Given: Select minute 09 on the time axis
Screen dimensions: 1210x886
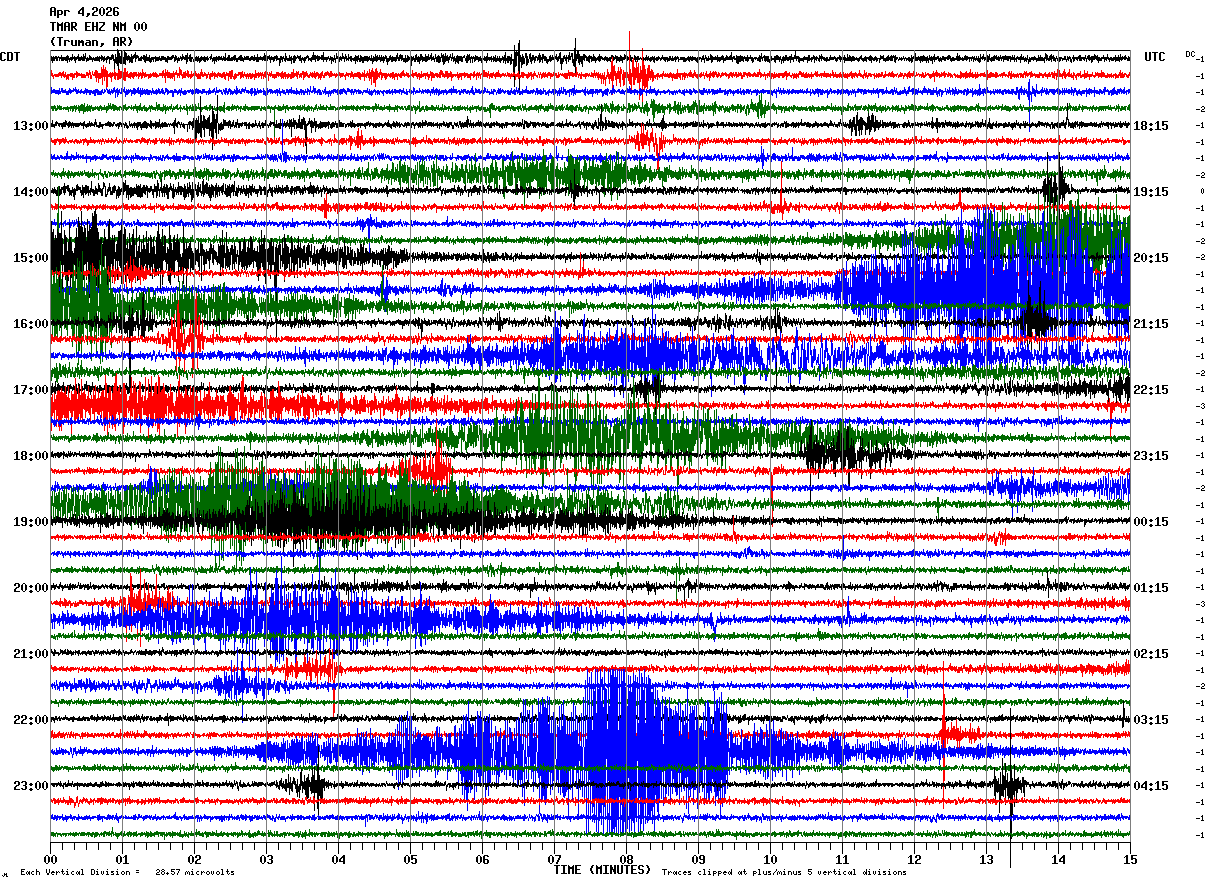Looking at the screenshot, I should 698,859.
